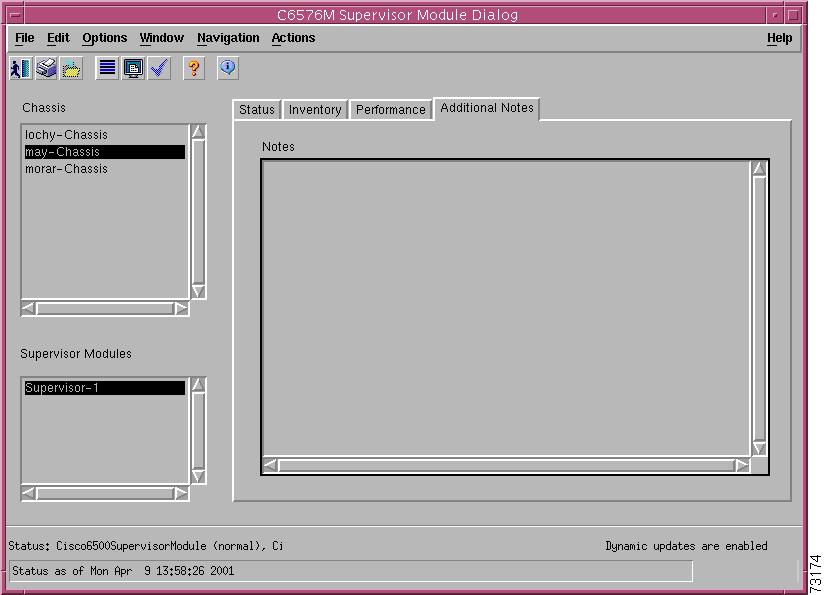
Task: Open the Help menu
Action: (780, 38)
